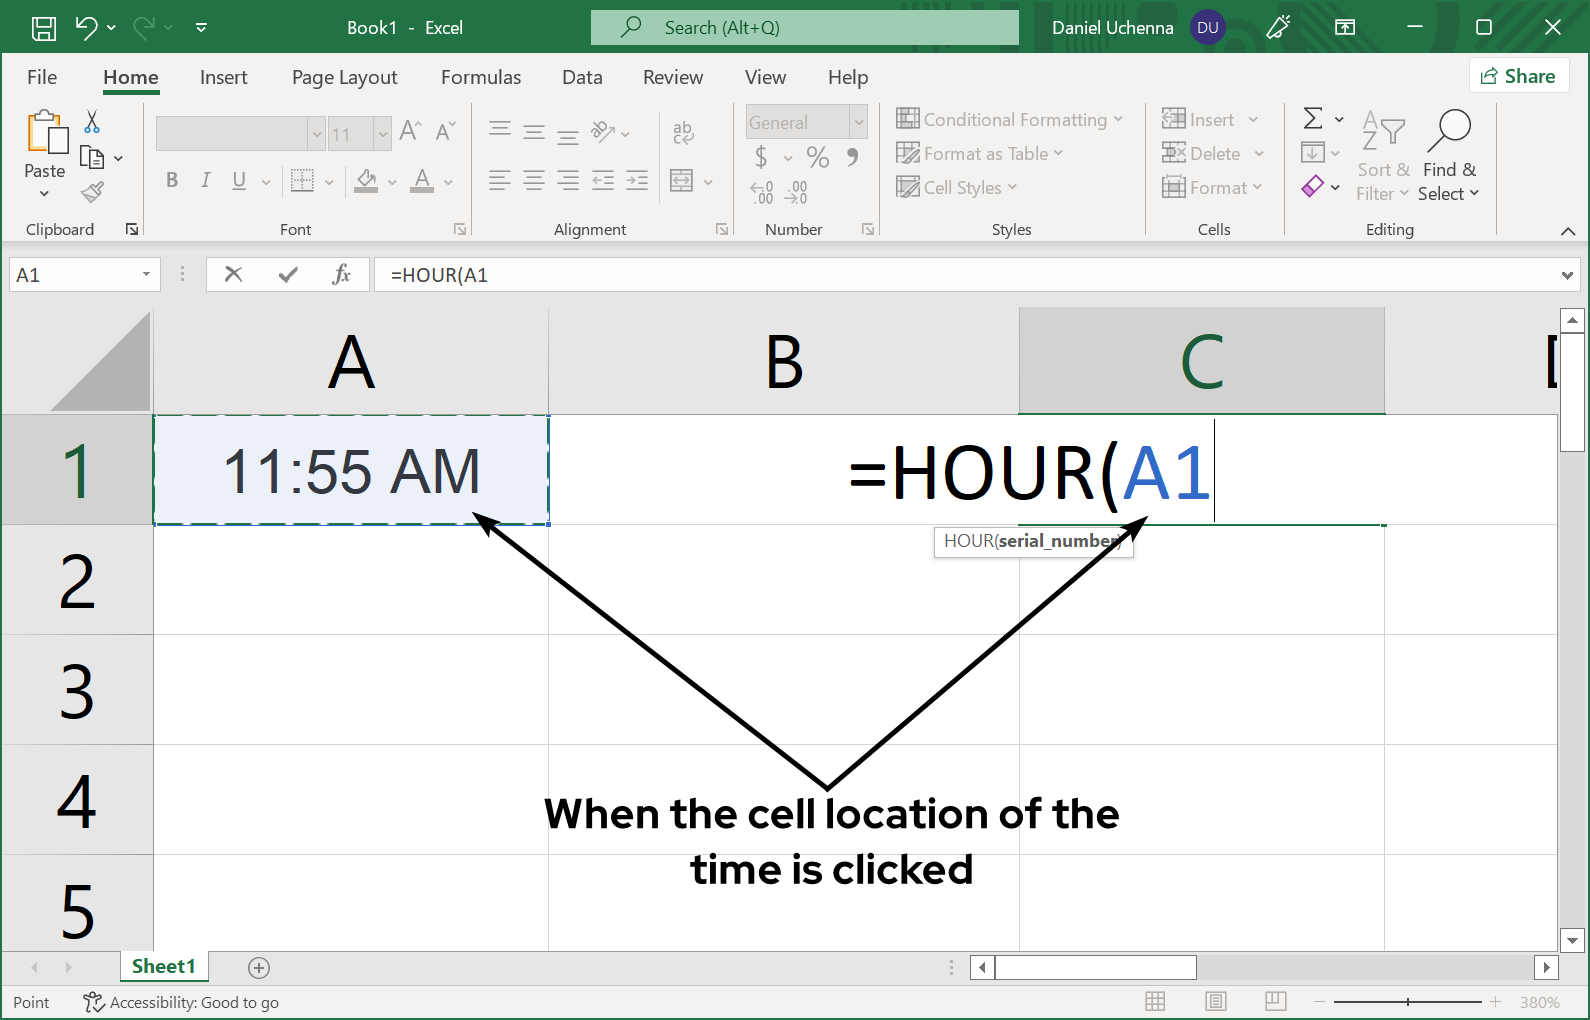
Task: Open the Formulas ribbon tab
Action: pyautogui.click(x=481, y=77)
